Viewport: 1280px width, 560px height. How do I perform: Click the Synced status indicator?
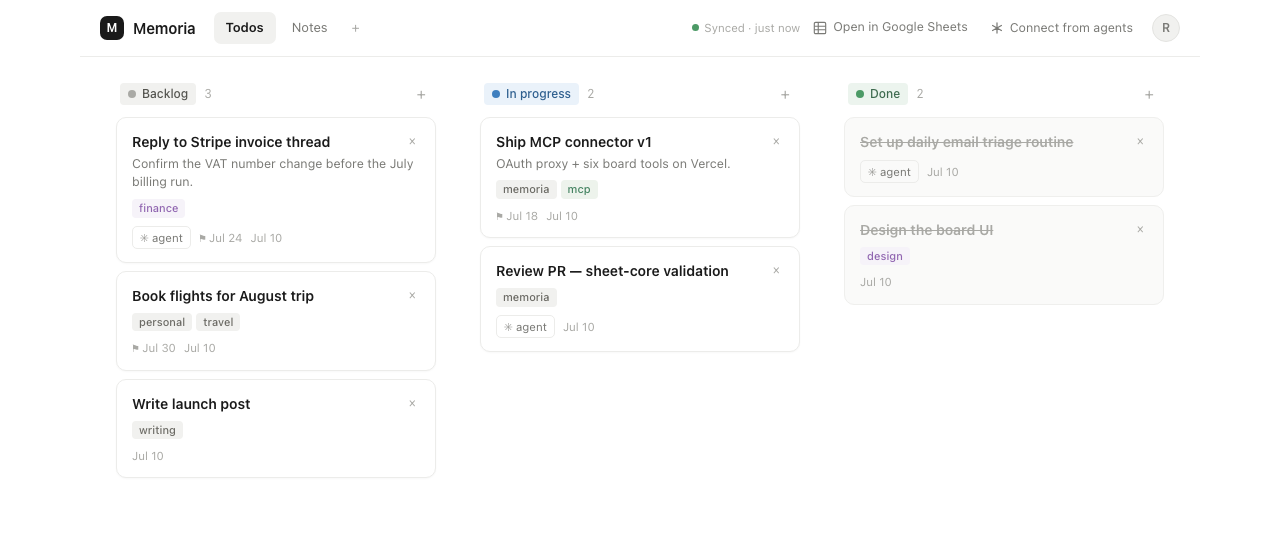(x=746, y=28)
